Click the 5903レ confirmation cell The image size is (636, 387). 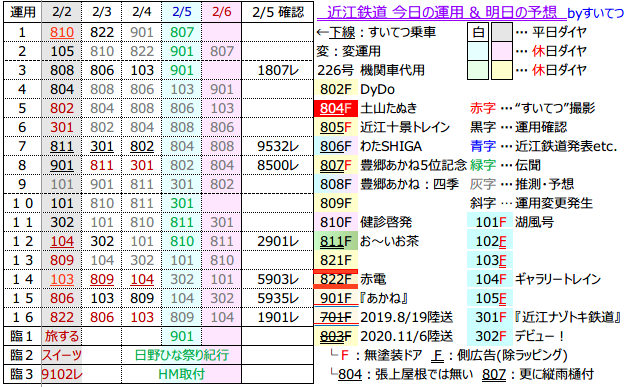coord(278,279)
